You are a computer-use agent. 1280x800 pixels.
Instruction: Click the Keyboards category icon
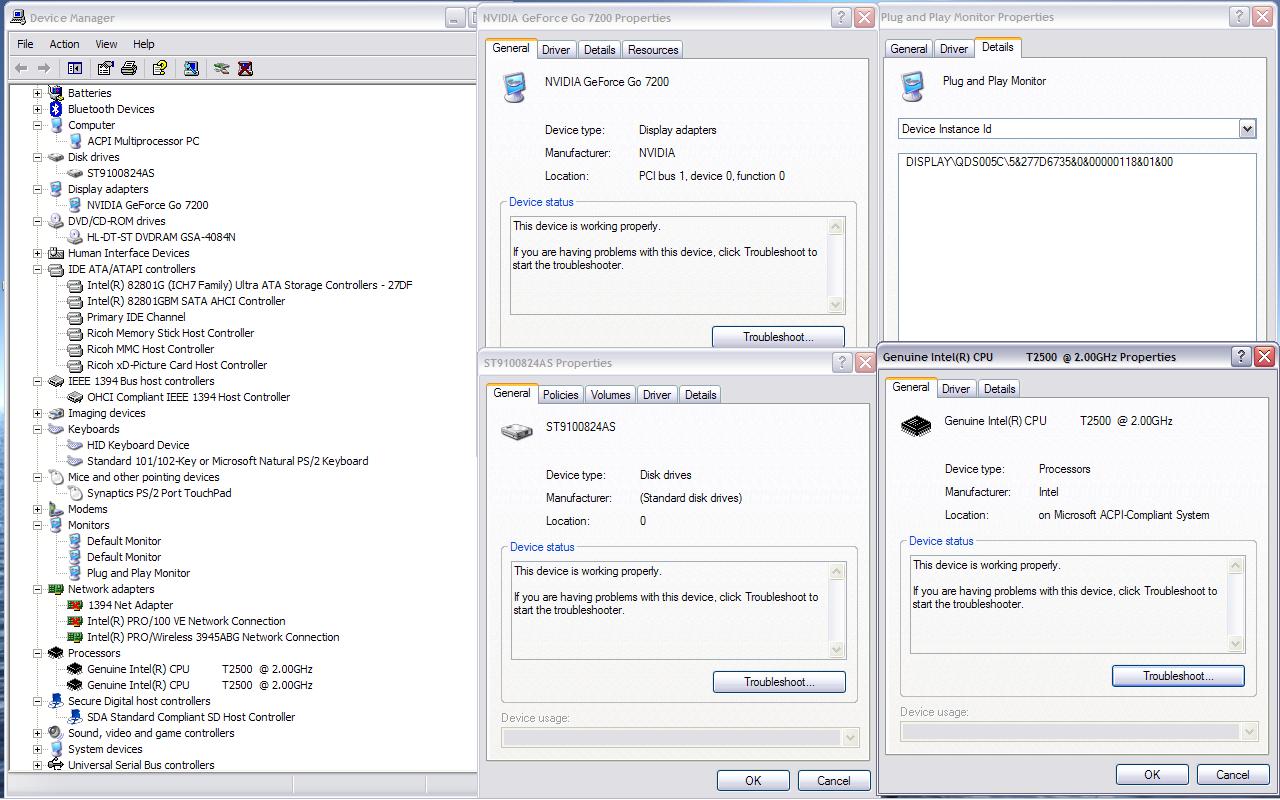tap(56, 429)
